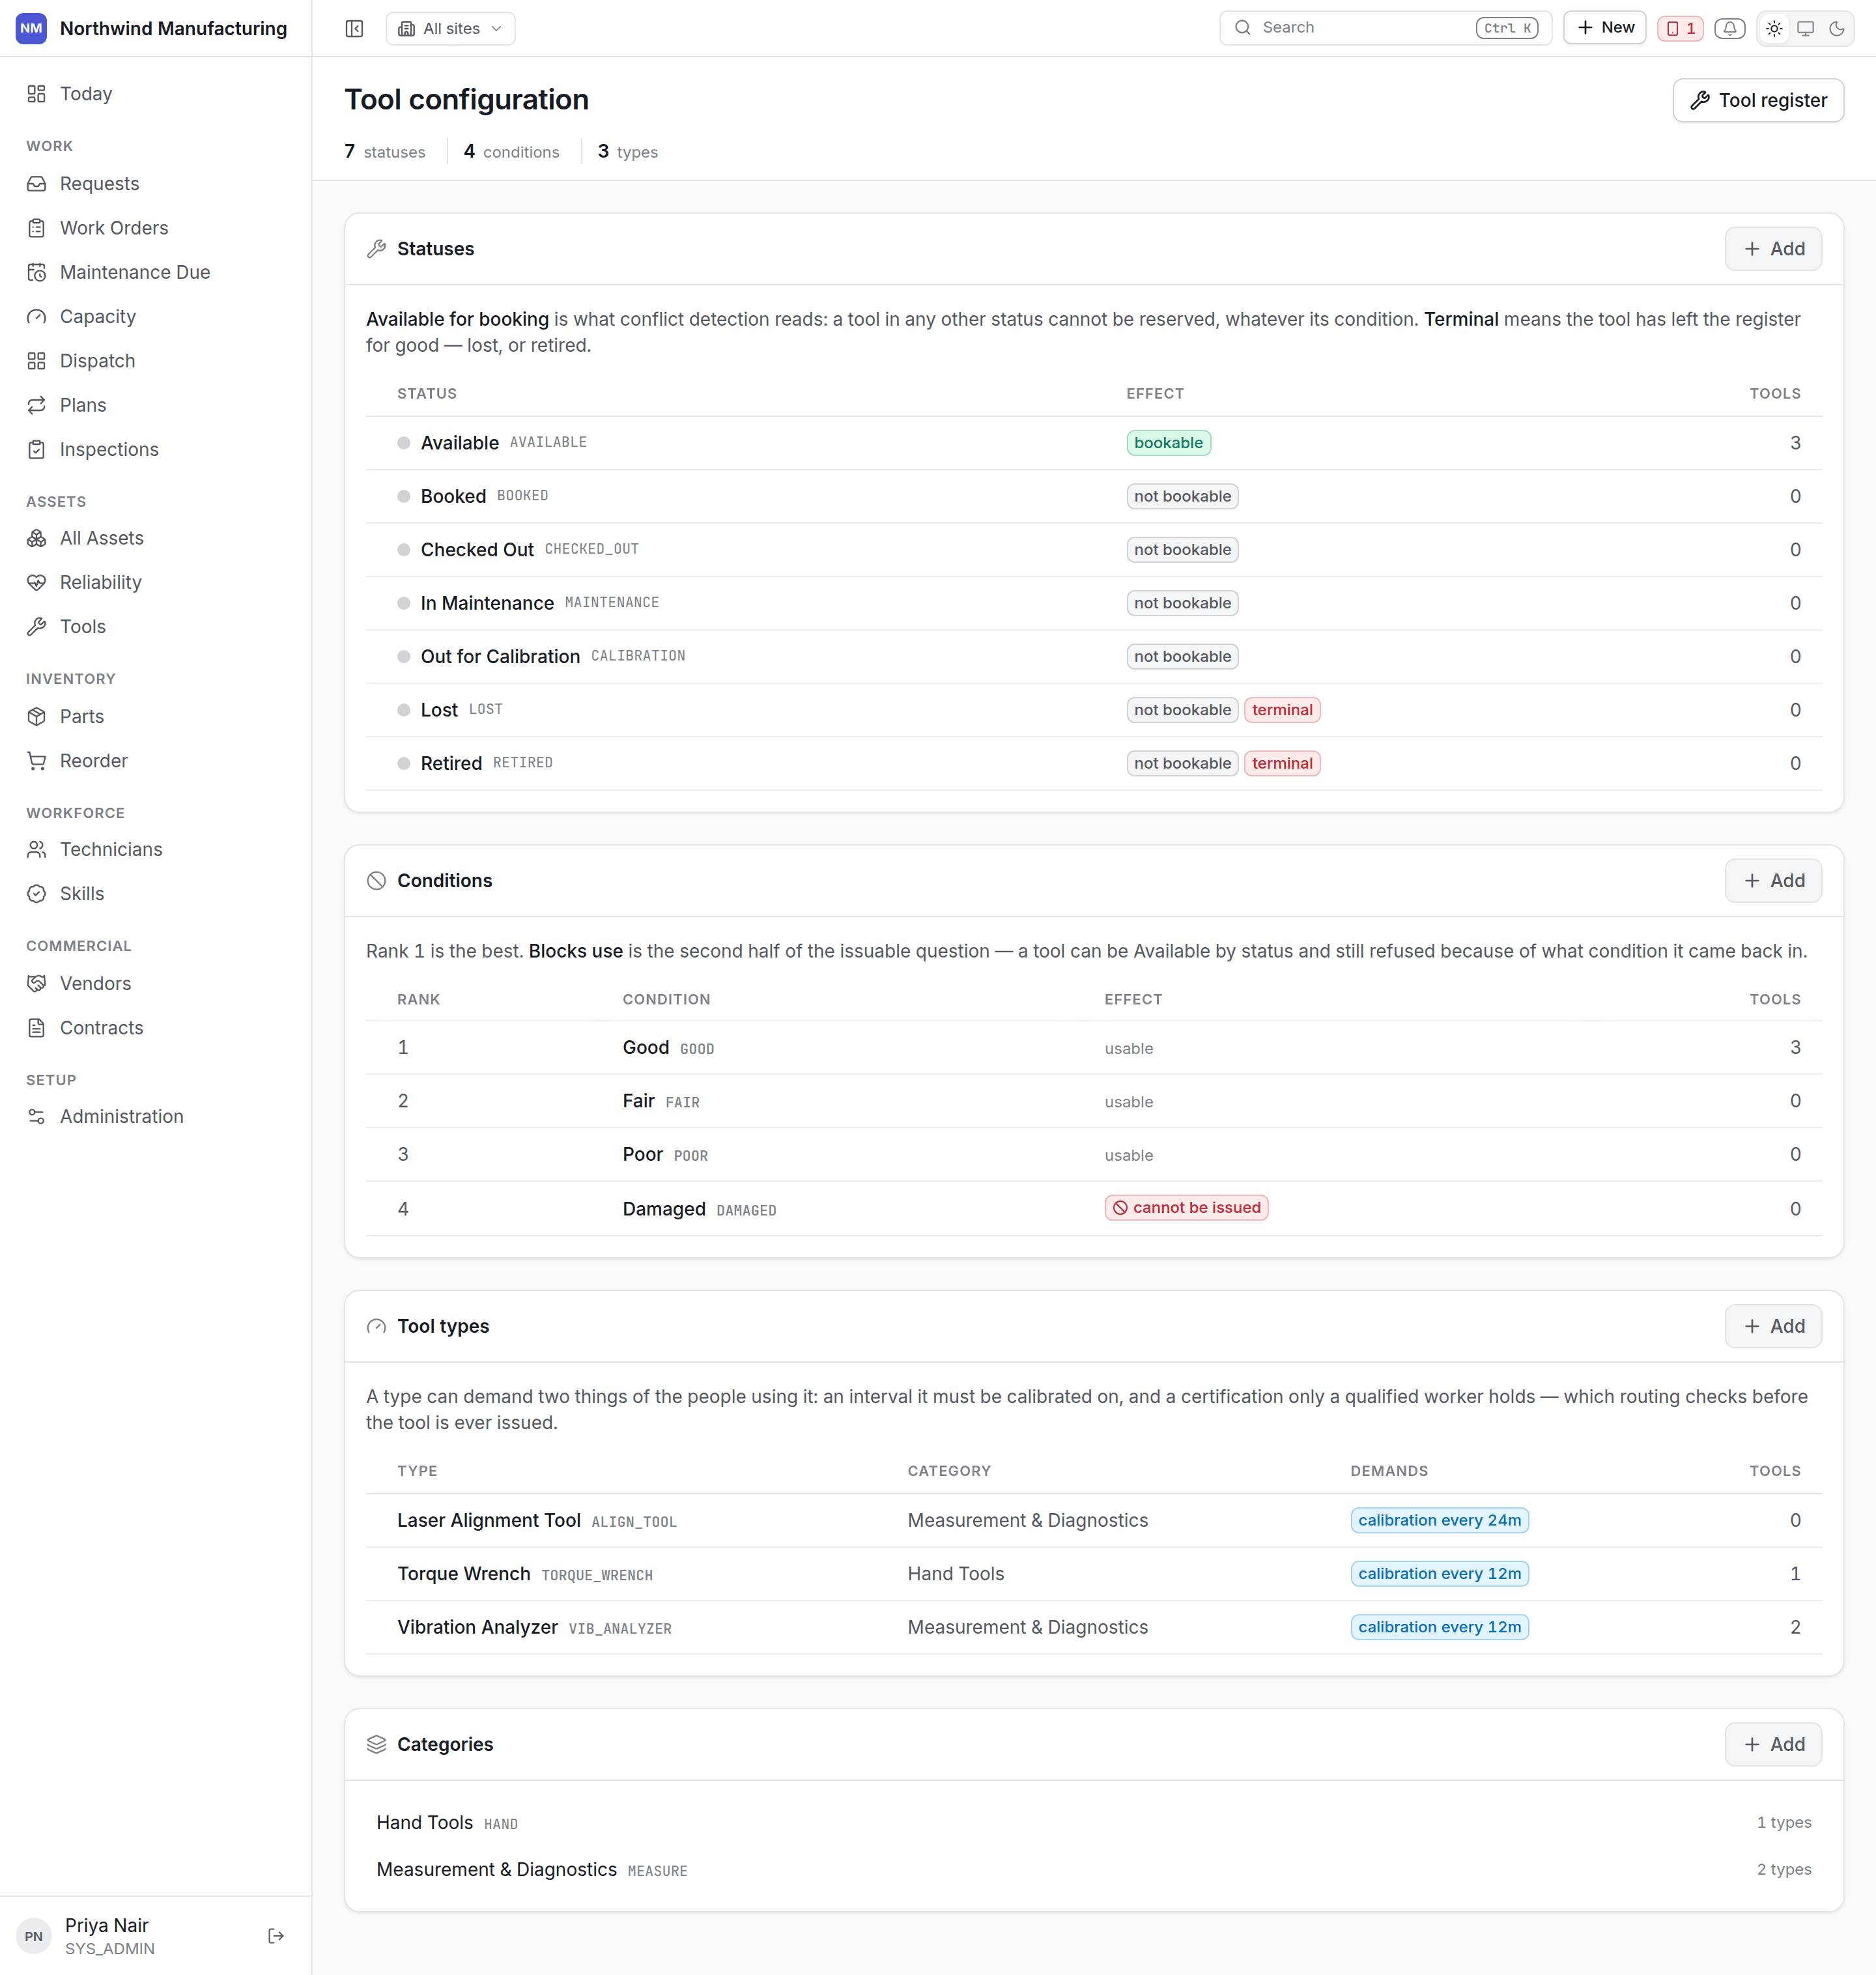The image size is (1876, 1975).
Task: Open the Measurement & Diagnostics category row
Action: point(1093,1870)
